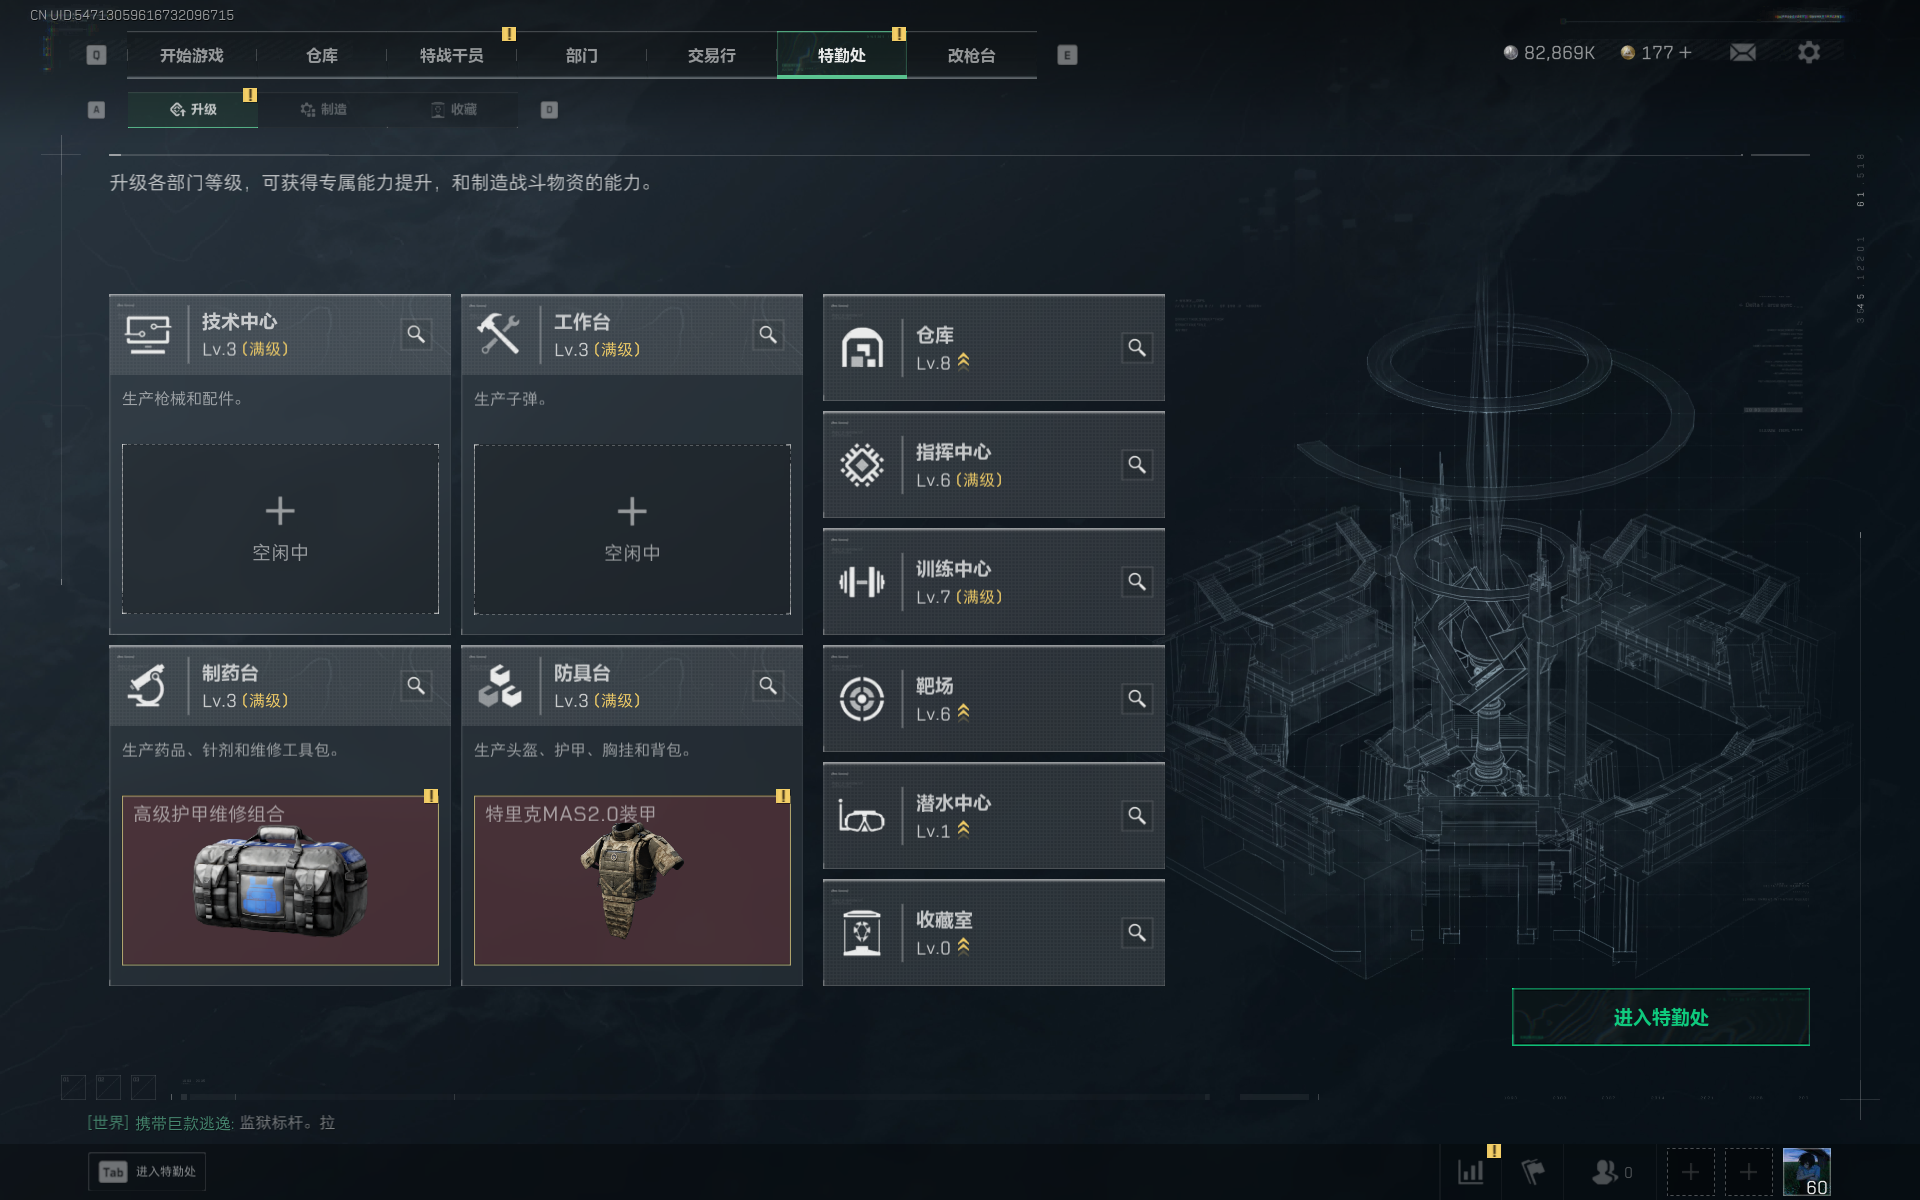Switch to the 制造 sub-tab
This screenshot has height=1200, width=1920.
pyautogui.click(x=323, y=109)
